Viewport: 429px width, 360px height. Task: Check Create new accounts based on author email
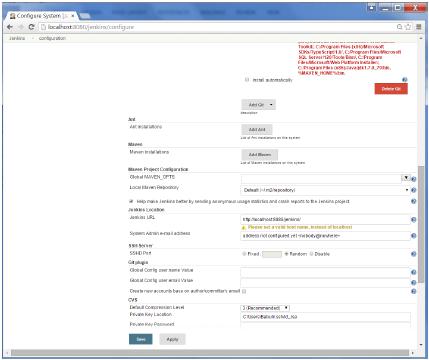[244, 291]
